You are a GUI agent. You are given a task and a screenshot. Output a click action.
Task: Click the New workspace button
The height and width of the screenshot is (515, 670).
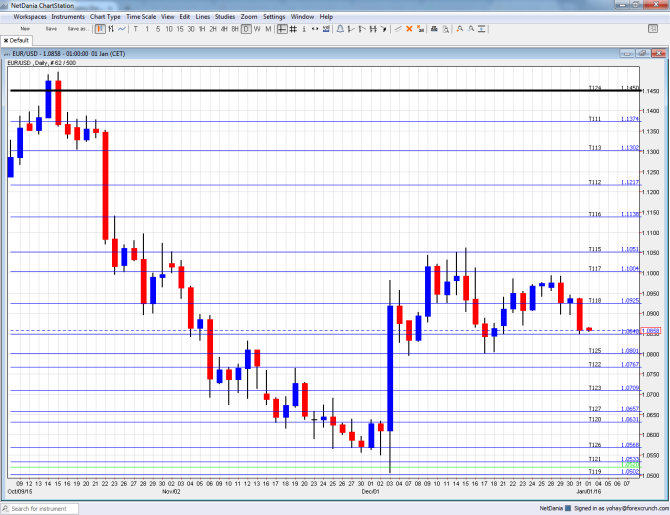(25, 29)
